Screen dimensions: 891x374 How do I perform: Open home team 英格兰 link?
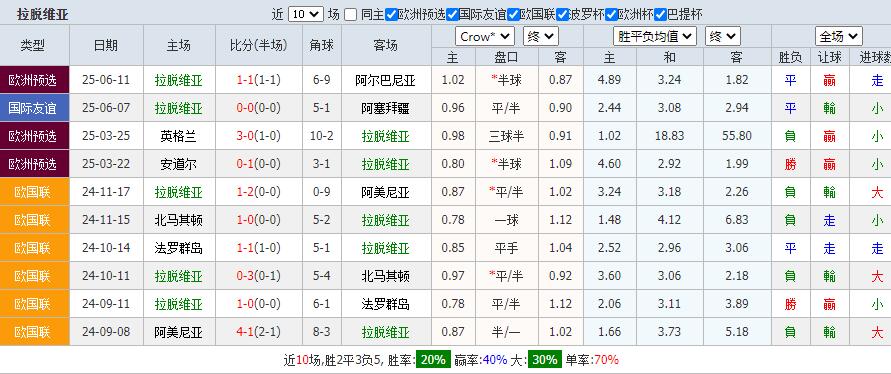(178, 136)
